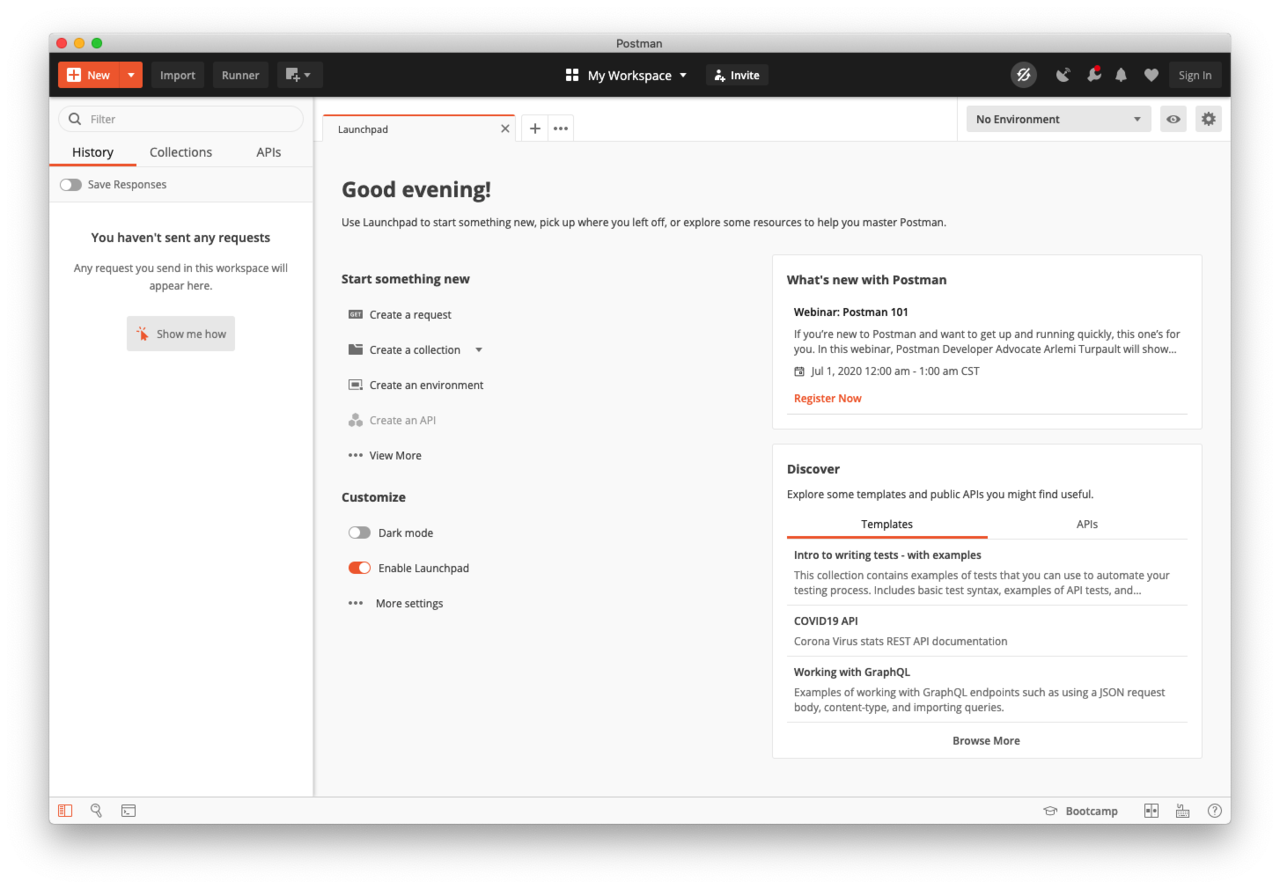Screen dimensions: 1280x889
Task: Enable Dark mode toggle
Action: pyautogui.click(x=359, y=533)
